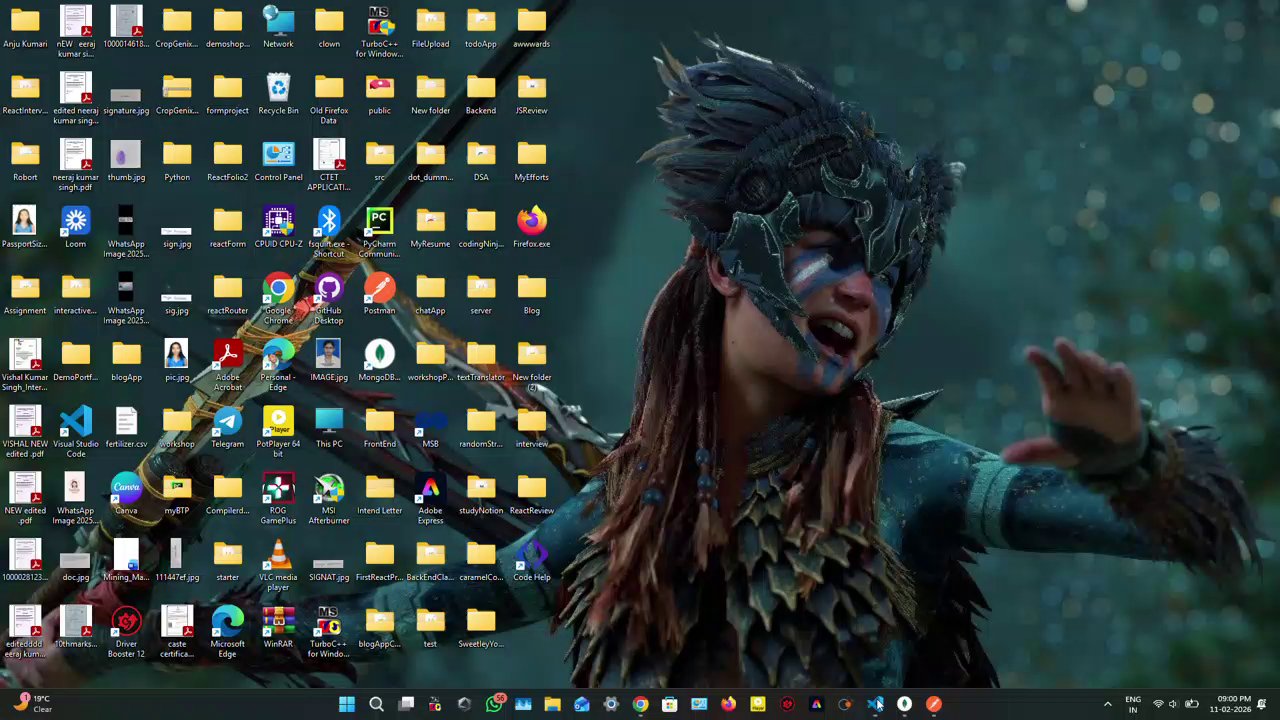The height and width of the screenshot is (720, 1280).
Task: Select the Visual Studio Code desktop shortcut
Action: (x=75, y=432)
